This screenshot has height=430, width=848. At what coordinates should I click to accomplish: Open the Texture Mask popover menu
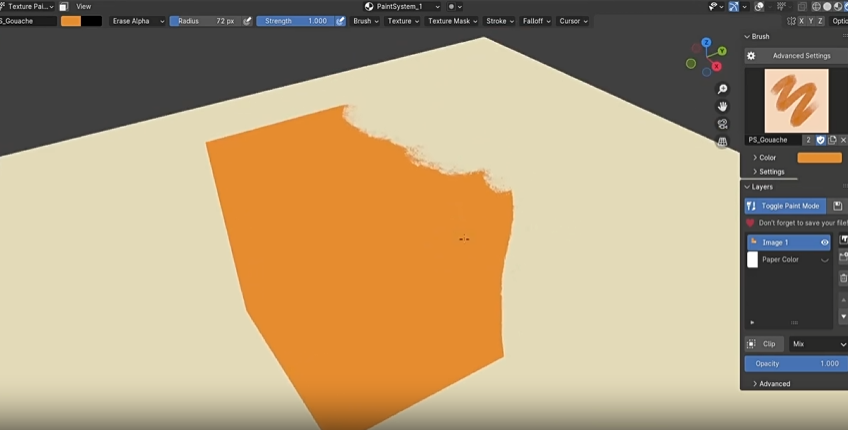click(452, 21)
